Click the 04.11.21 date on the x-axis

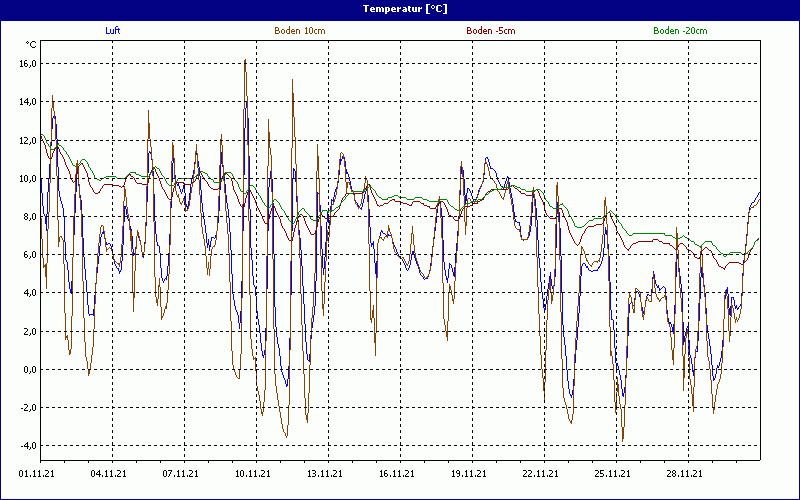pos(108,474)
